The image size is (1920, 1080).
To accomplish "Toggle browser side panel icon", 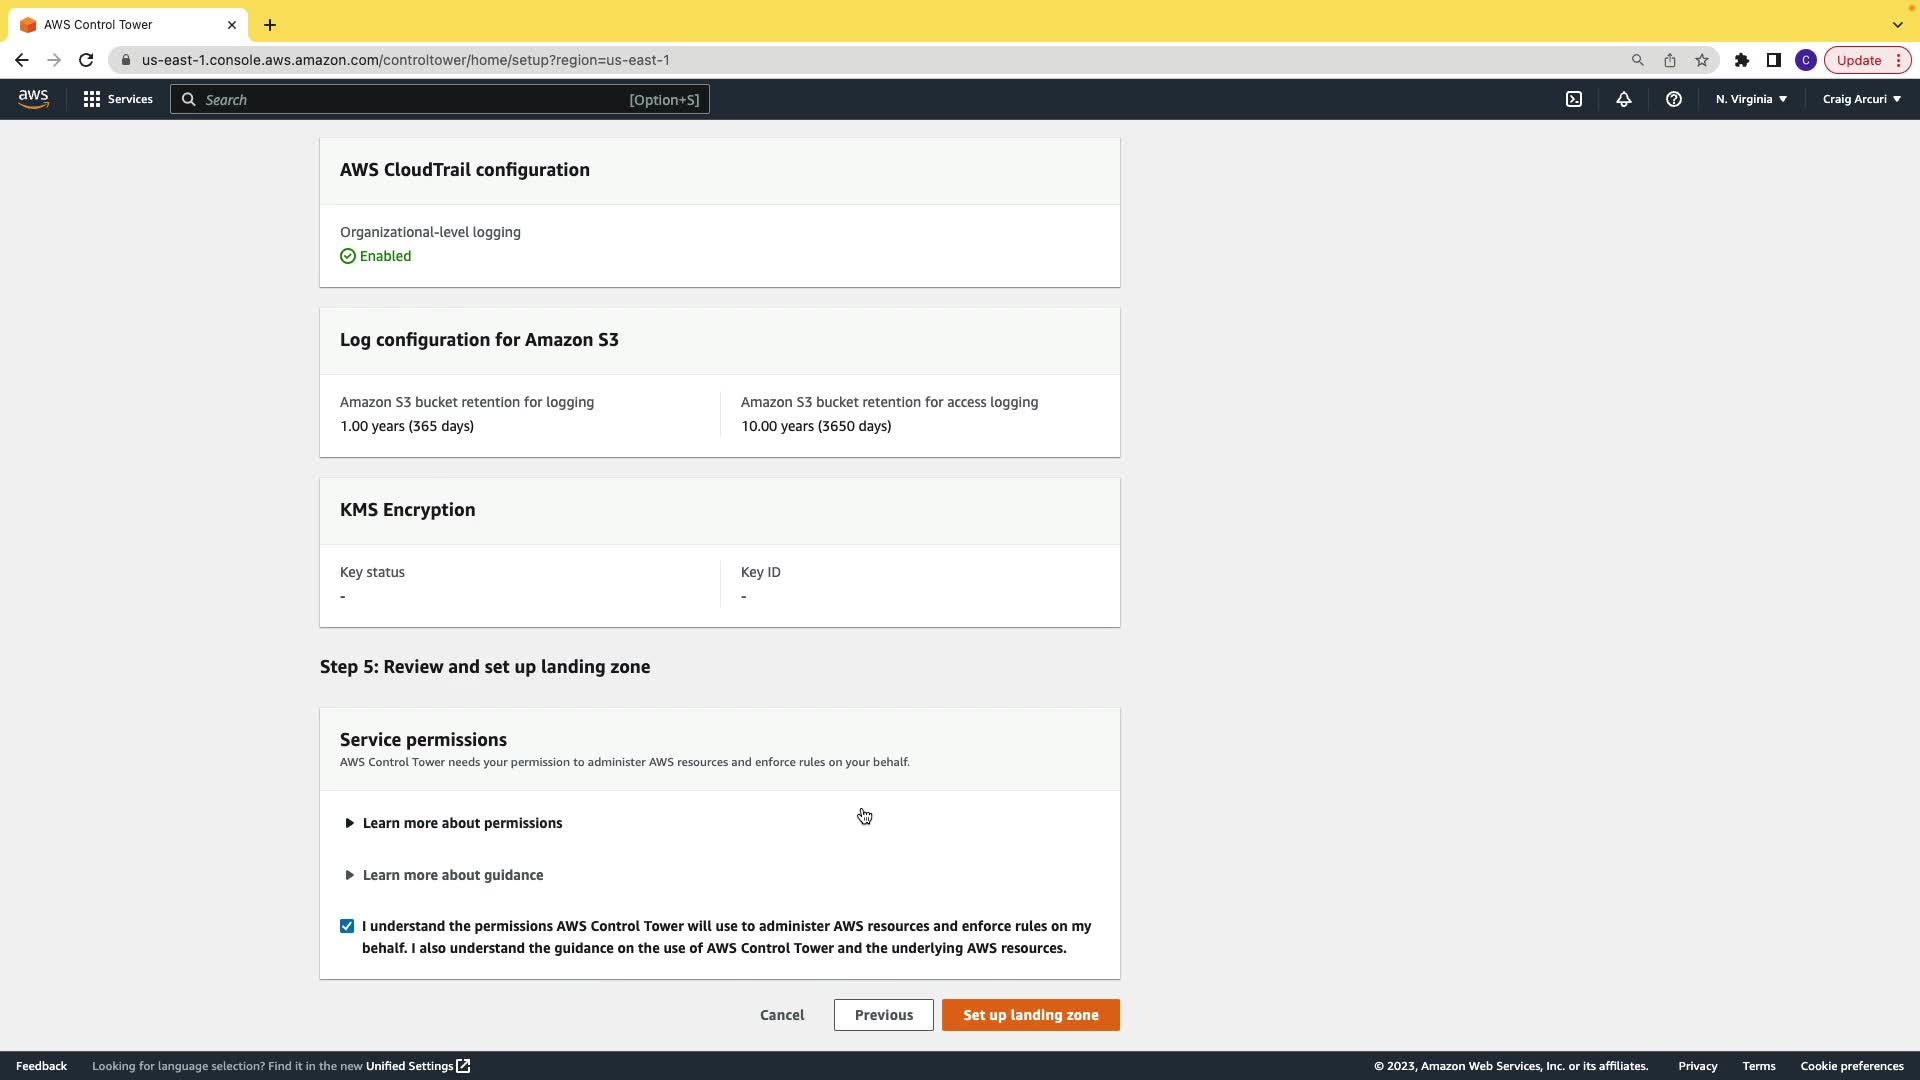I will tap(1774, 60).
